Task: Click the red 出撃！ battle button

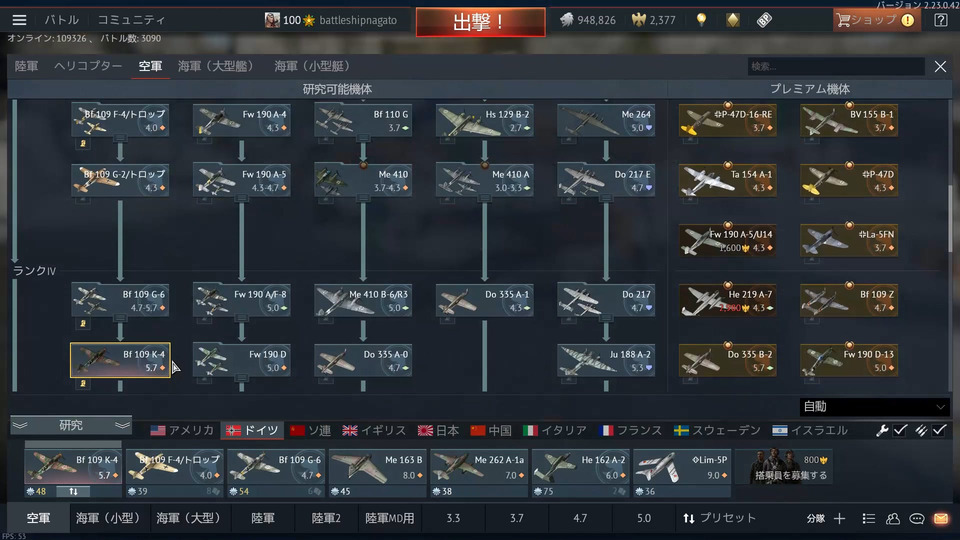Action: (481, 22)
